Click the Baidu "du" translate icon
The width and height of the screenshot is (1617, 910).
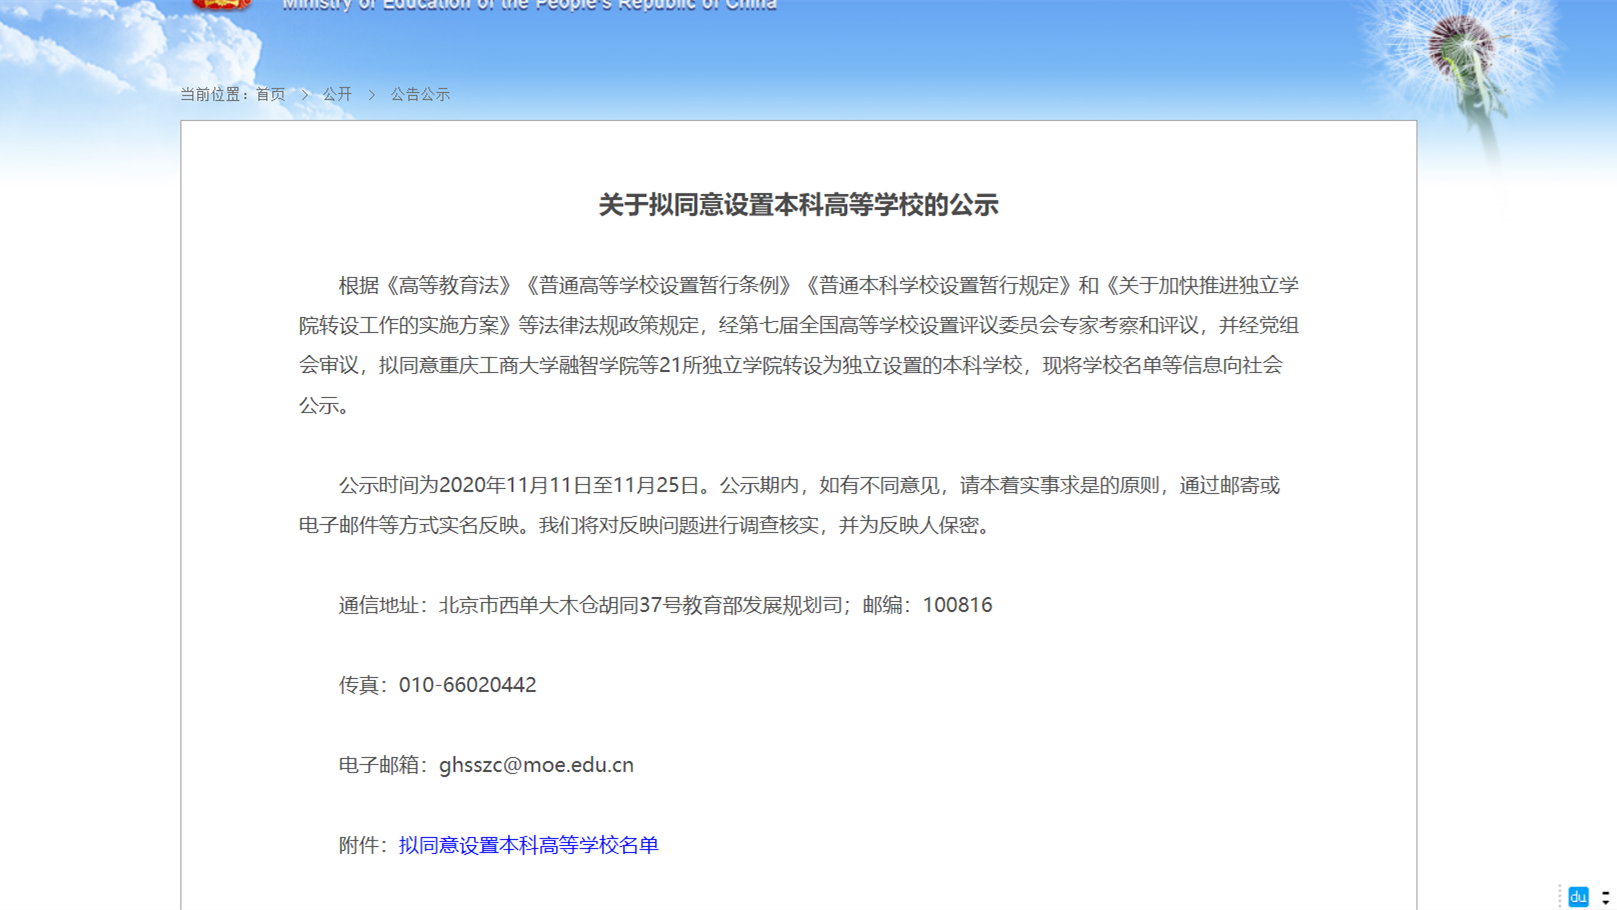pos(1578,896)
